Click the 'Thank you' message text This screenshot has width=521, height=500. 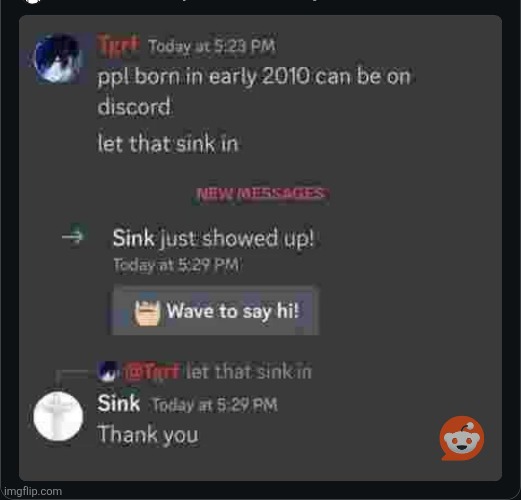(x=148, y=434)
